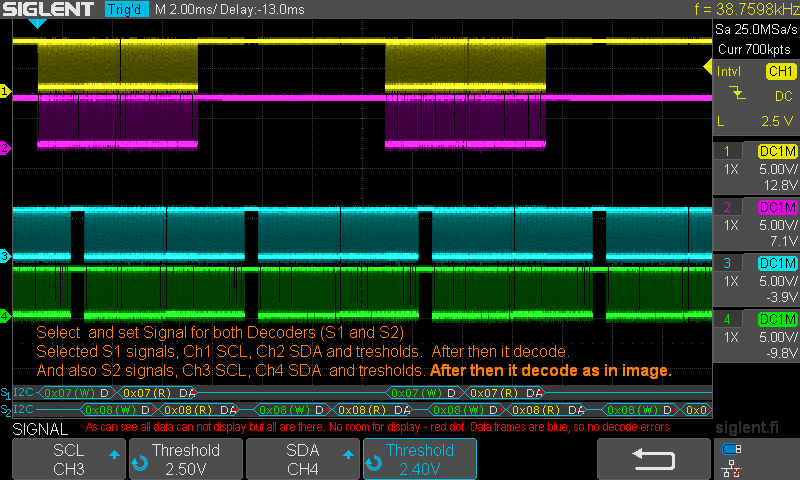Viewport: 800px width, 480px height.
Task: Click the channel 4 offset -9.8V value
Action: (x=781, y=353)
